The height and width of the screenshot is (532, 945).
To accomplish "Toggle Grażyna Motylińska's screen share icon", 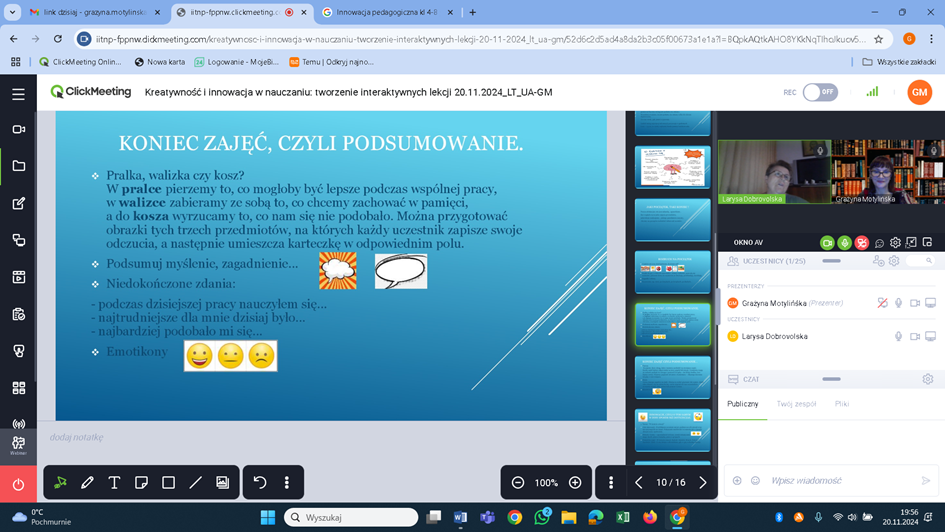I will coord(931,303).
